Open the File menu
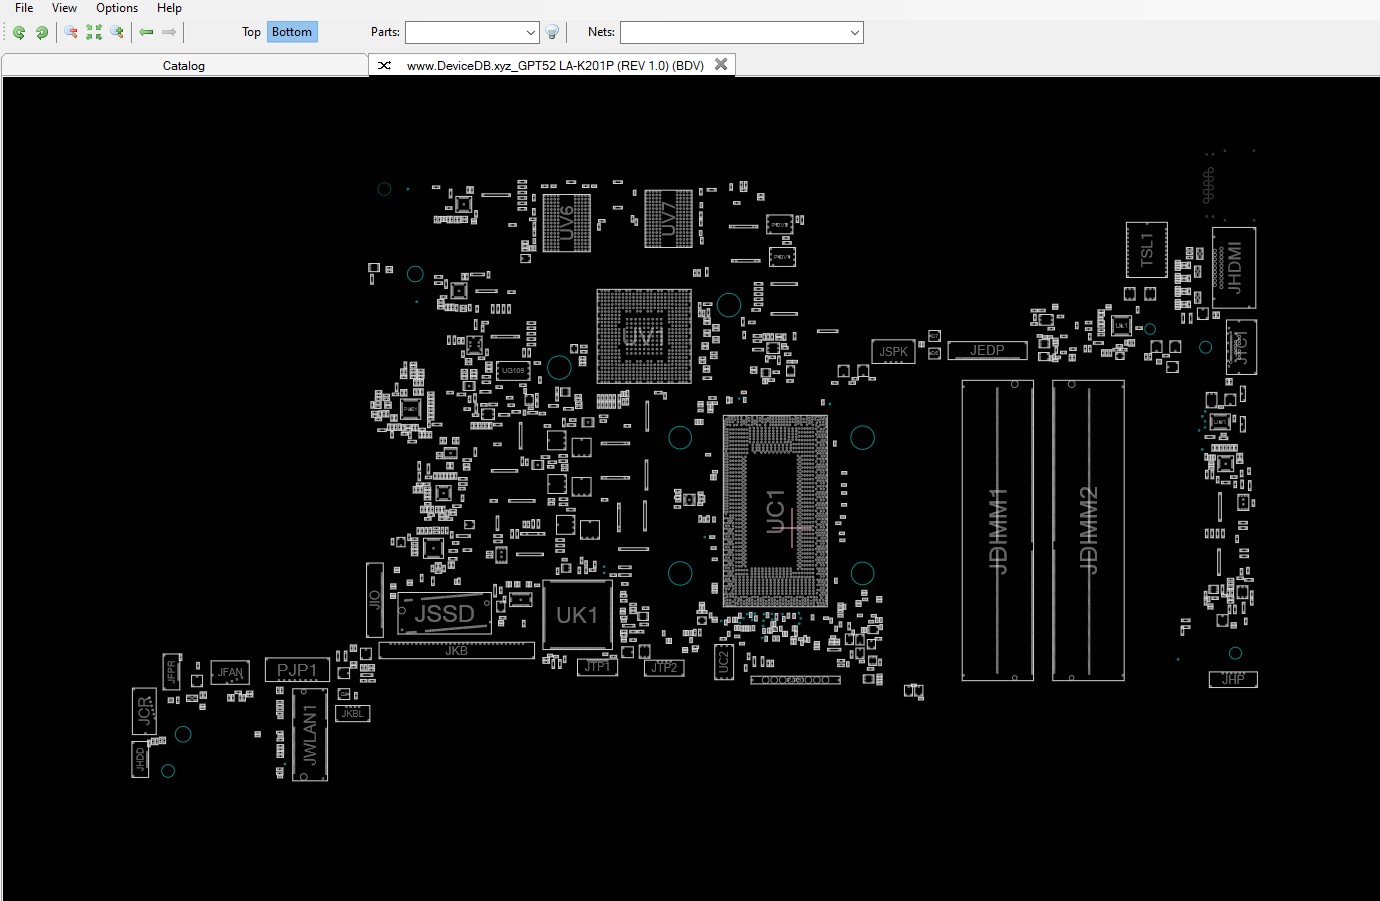1380x901 pixels. [24, 8]
